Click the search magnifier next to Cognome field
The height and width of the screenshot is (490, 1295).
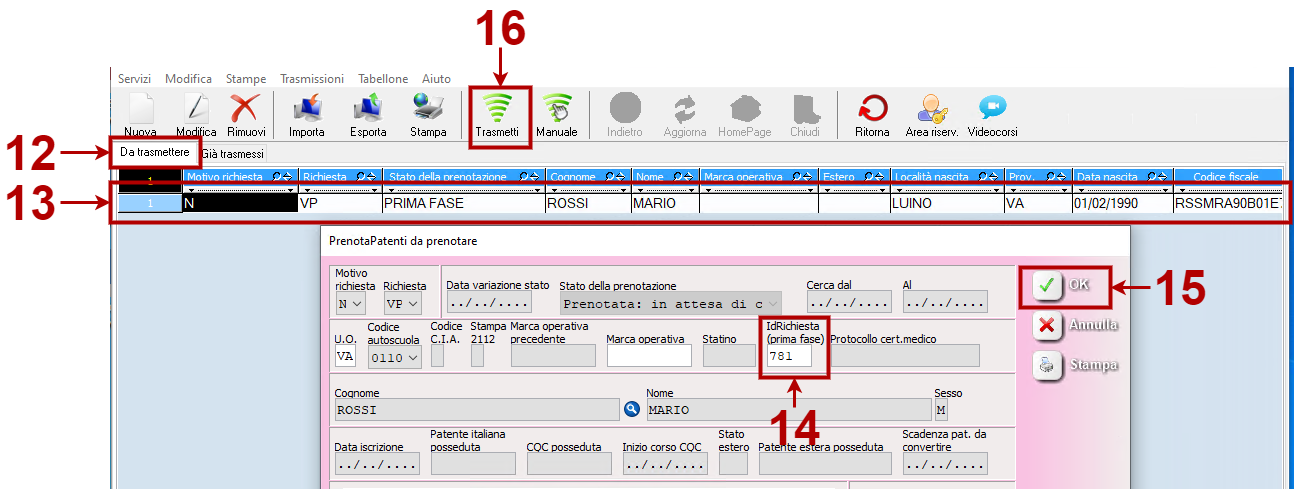tap(632, 409)
